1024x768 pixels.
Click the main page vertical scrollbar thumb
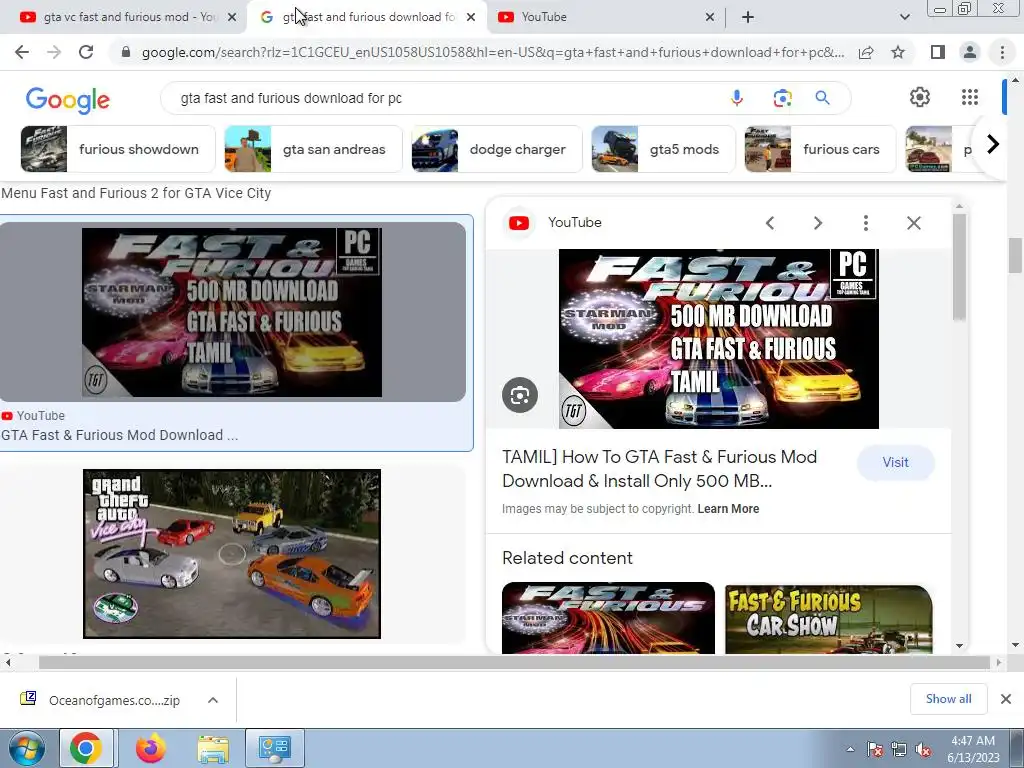pyautogui.click(x=1014, y=256)
